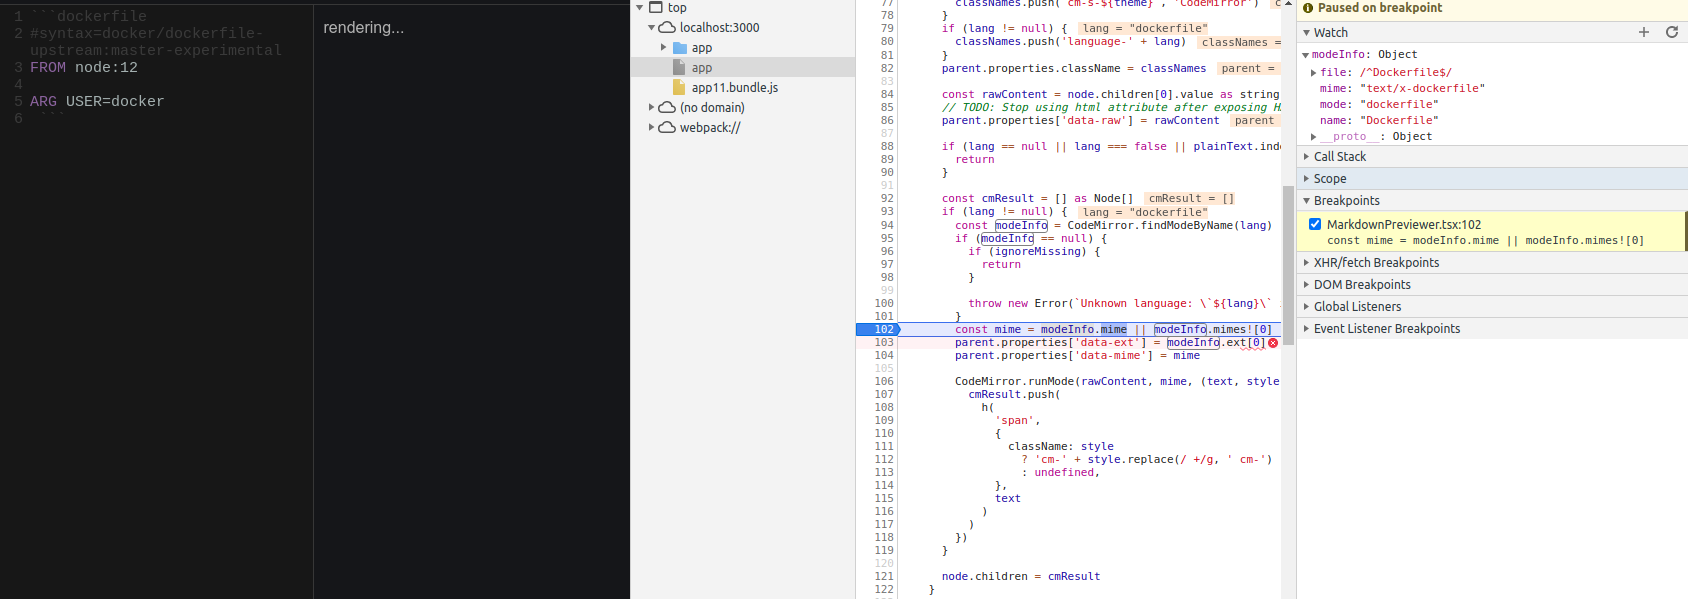Image resolution: width=1688 pixels, height=599 pixels.
Task: Click the paused on breakpoint info icon
Action: pyautogui.click(x=1308, y=8)
